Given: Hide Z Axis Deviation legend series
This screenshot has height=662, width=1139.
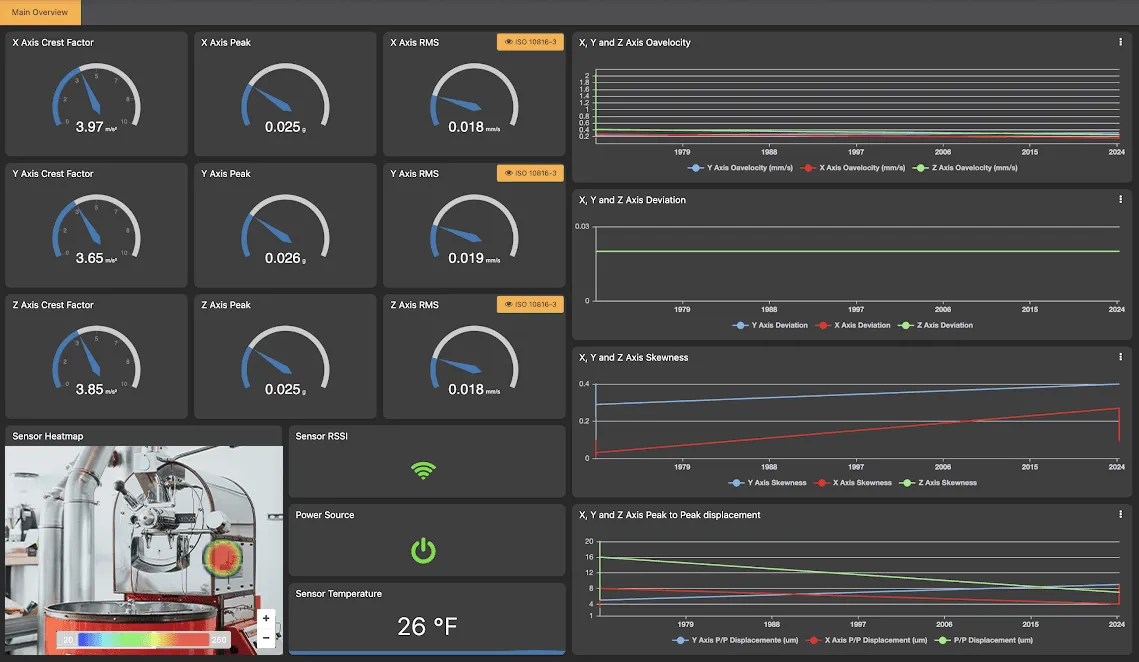Looking at the screenshot, I should [x=936, y=325].
